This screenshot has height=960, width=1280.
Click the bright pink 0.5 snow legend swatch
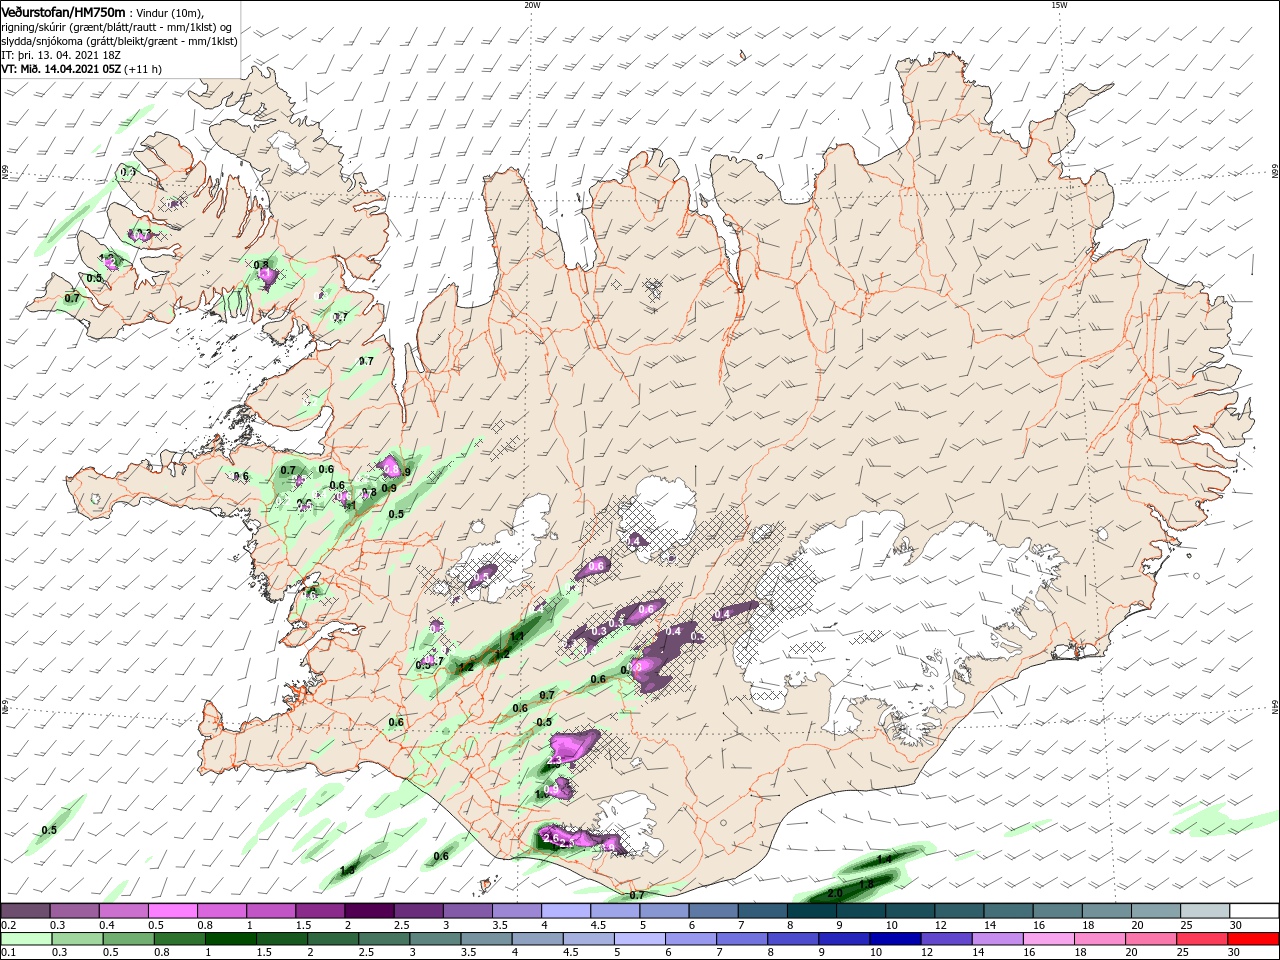pyautogui.click(x=172, y=911)
